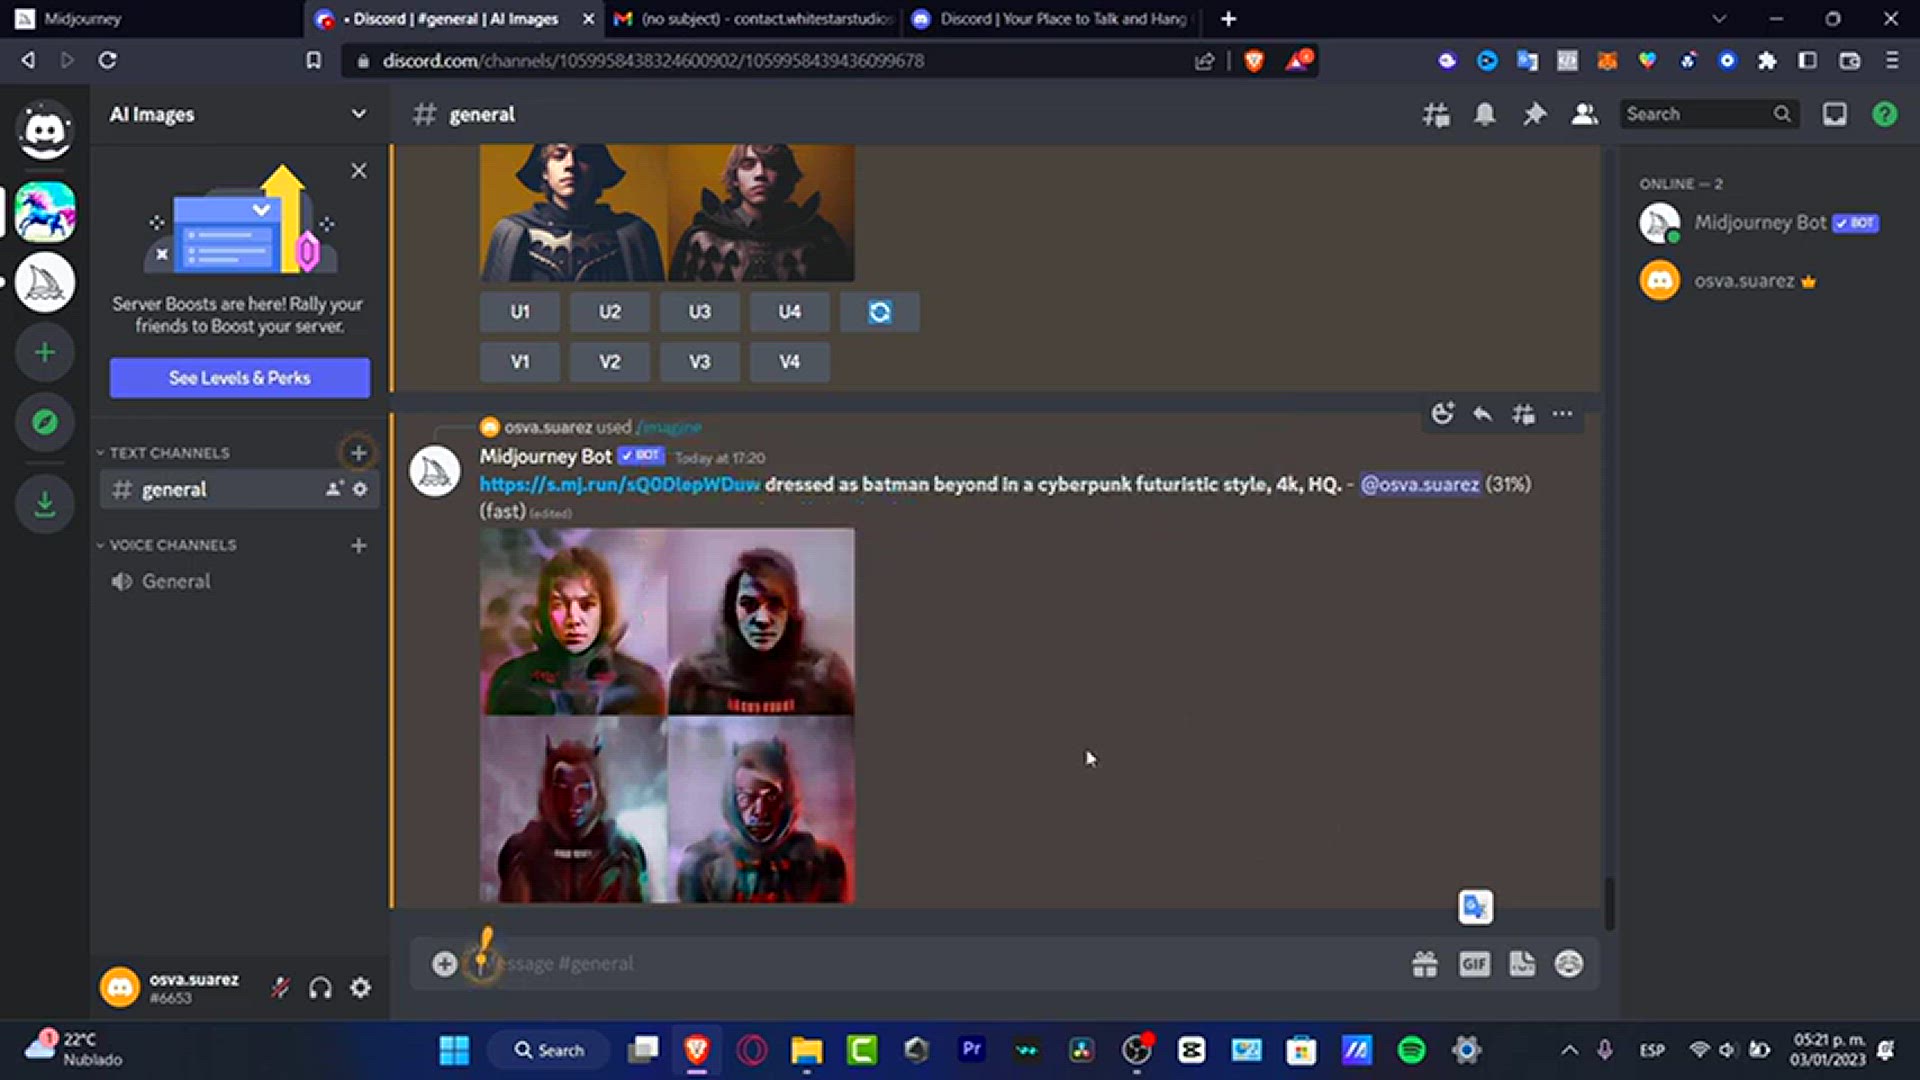
Task: Open notification settings bell icon
Action: pos(1485,115)
